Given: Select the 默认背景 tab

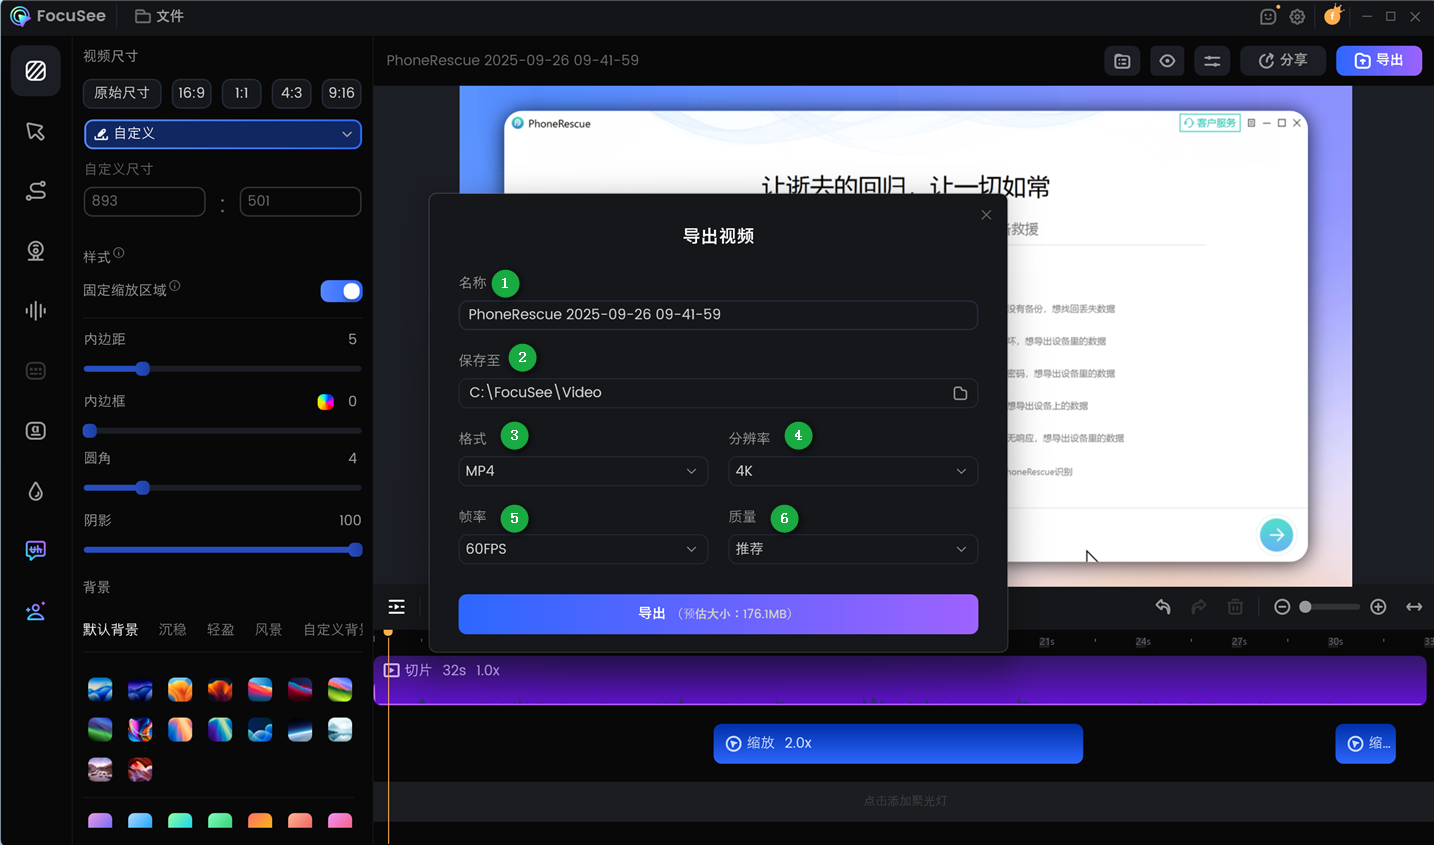Looking at the screenshot, I should pyautogui.click(x=111, y=629).
